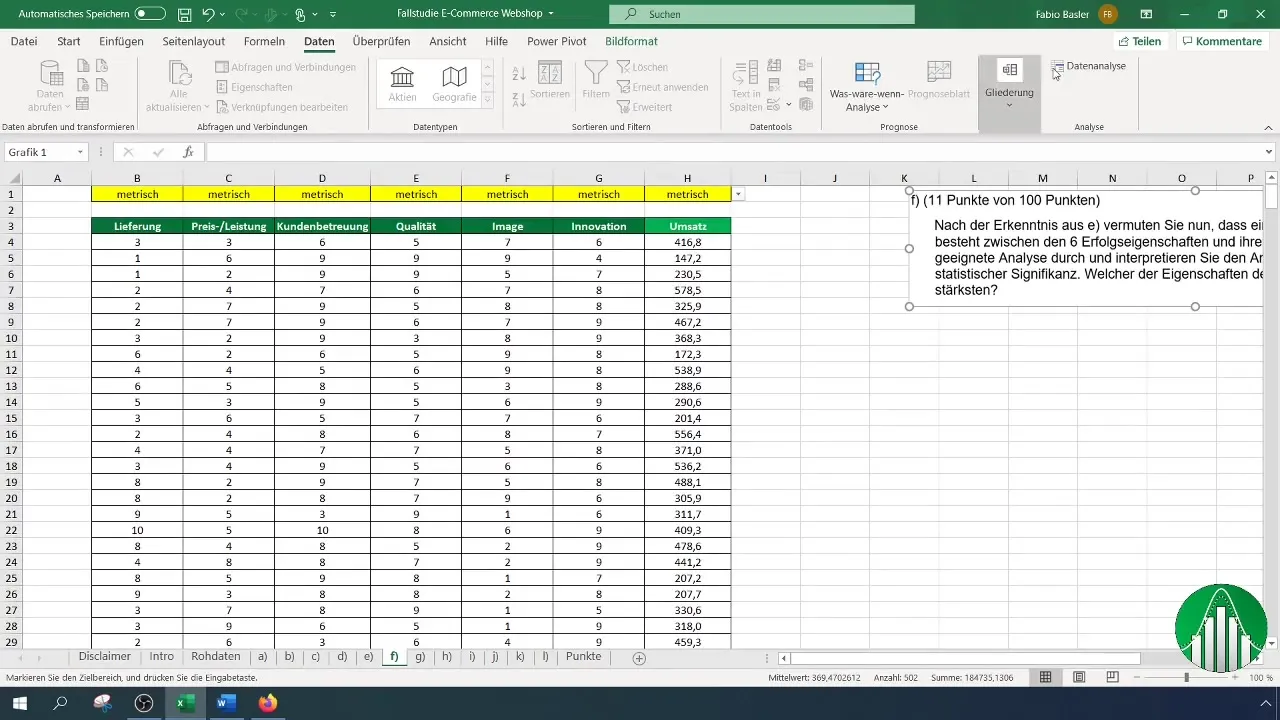
Task: Open the Power Pivot tab
Action: pos(557,41)
